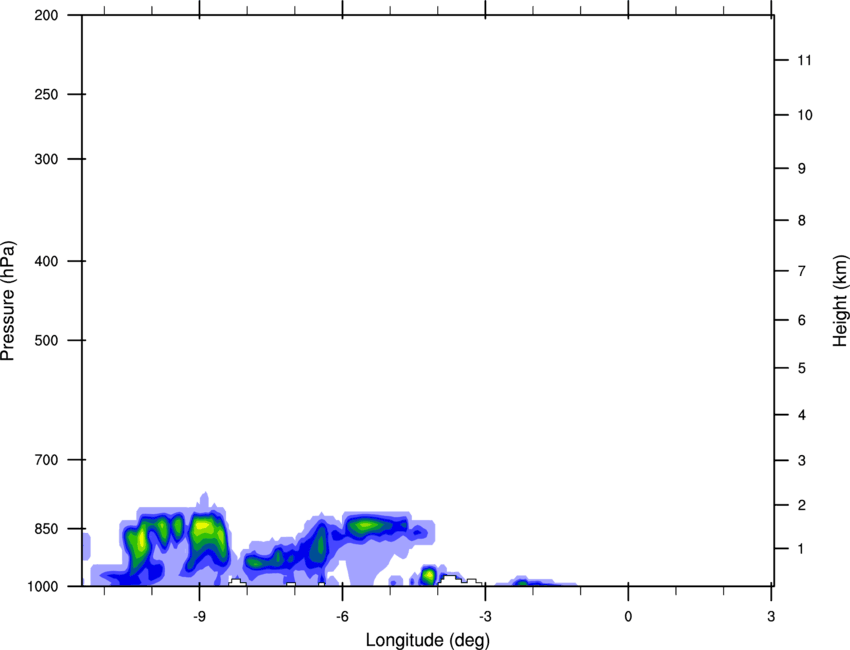Click the 300 hPa tick label
The width and height of the screenshot is (850, 650).
click(x=45, y=160)
